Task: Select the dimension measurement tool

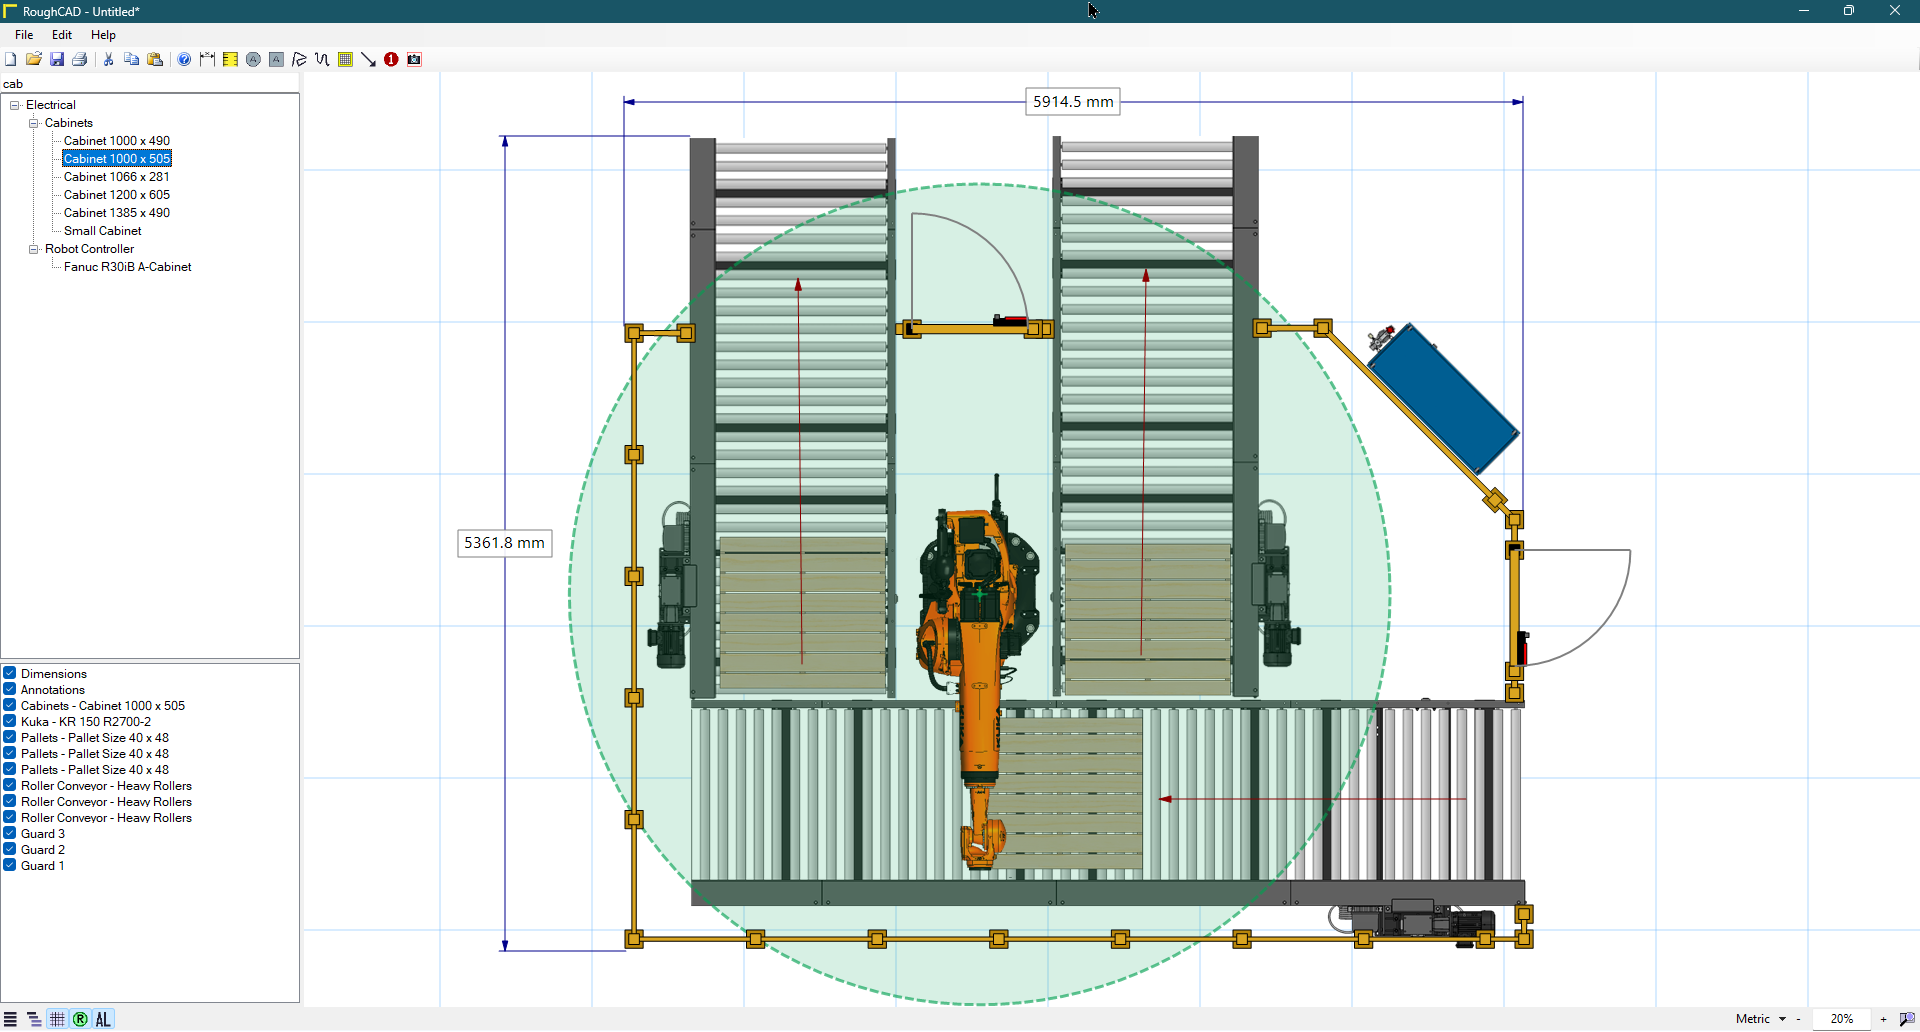Action: [207, 60]
